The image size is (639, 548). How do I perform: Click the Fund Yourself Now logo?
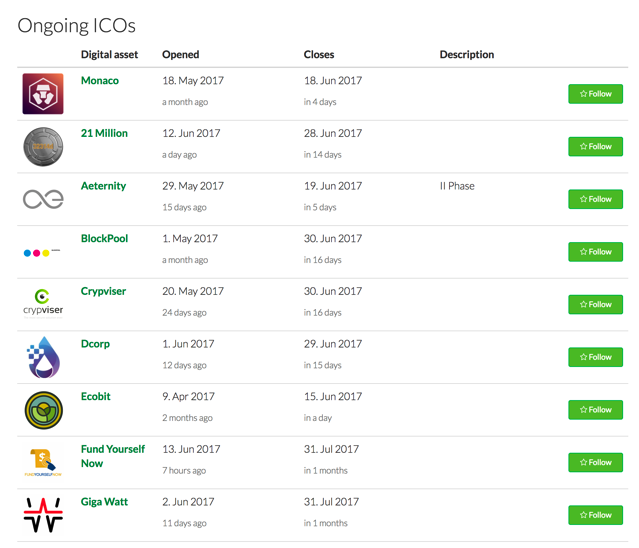point(43,462)
